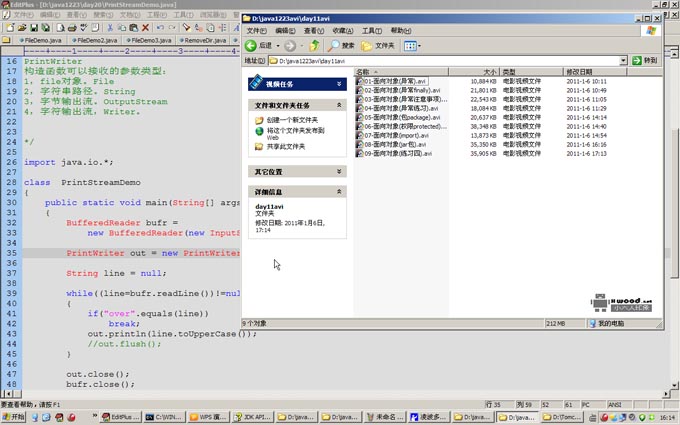Collapse the Details panel in Explorer
680x425 pixels.
339,191
